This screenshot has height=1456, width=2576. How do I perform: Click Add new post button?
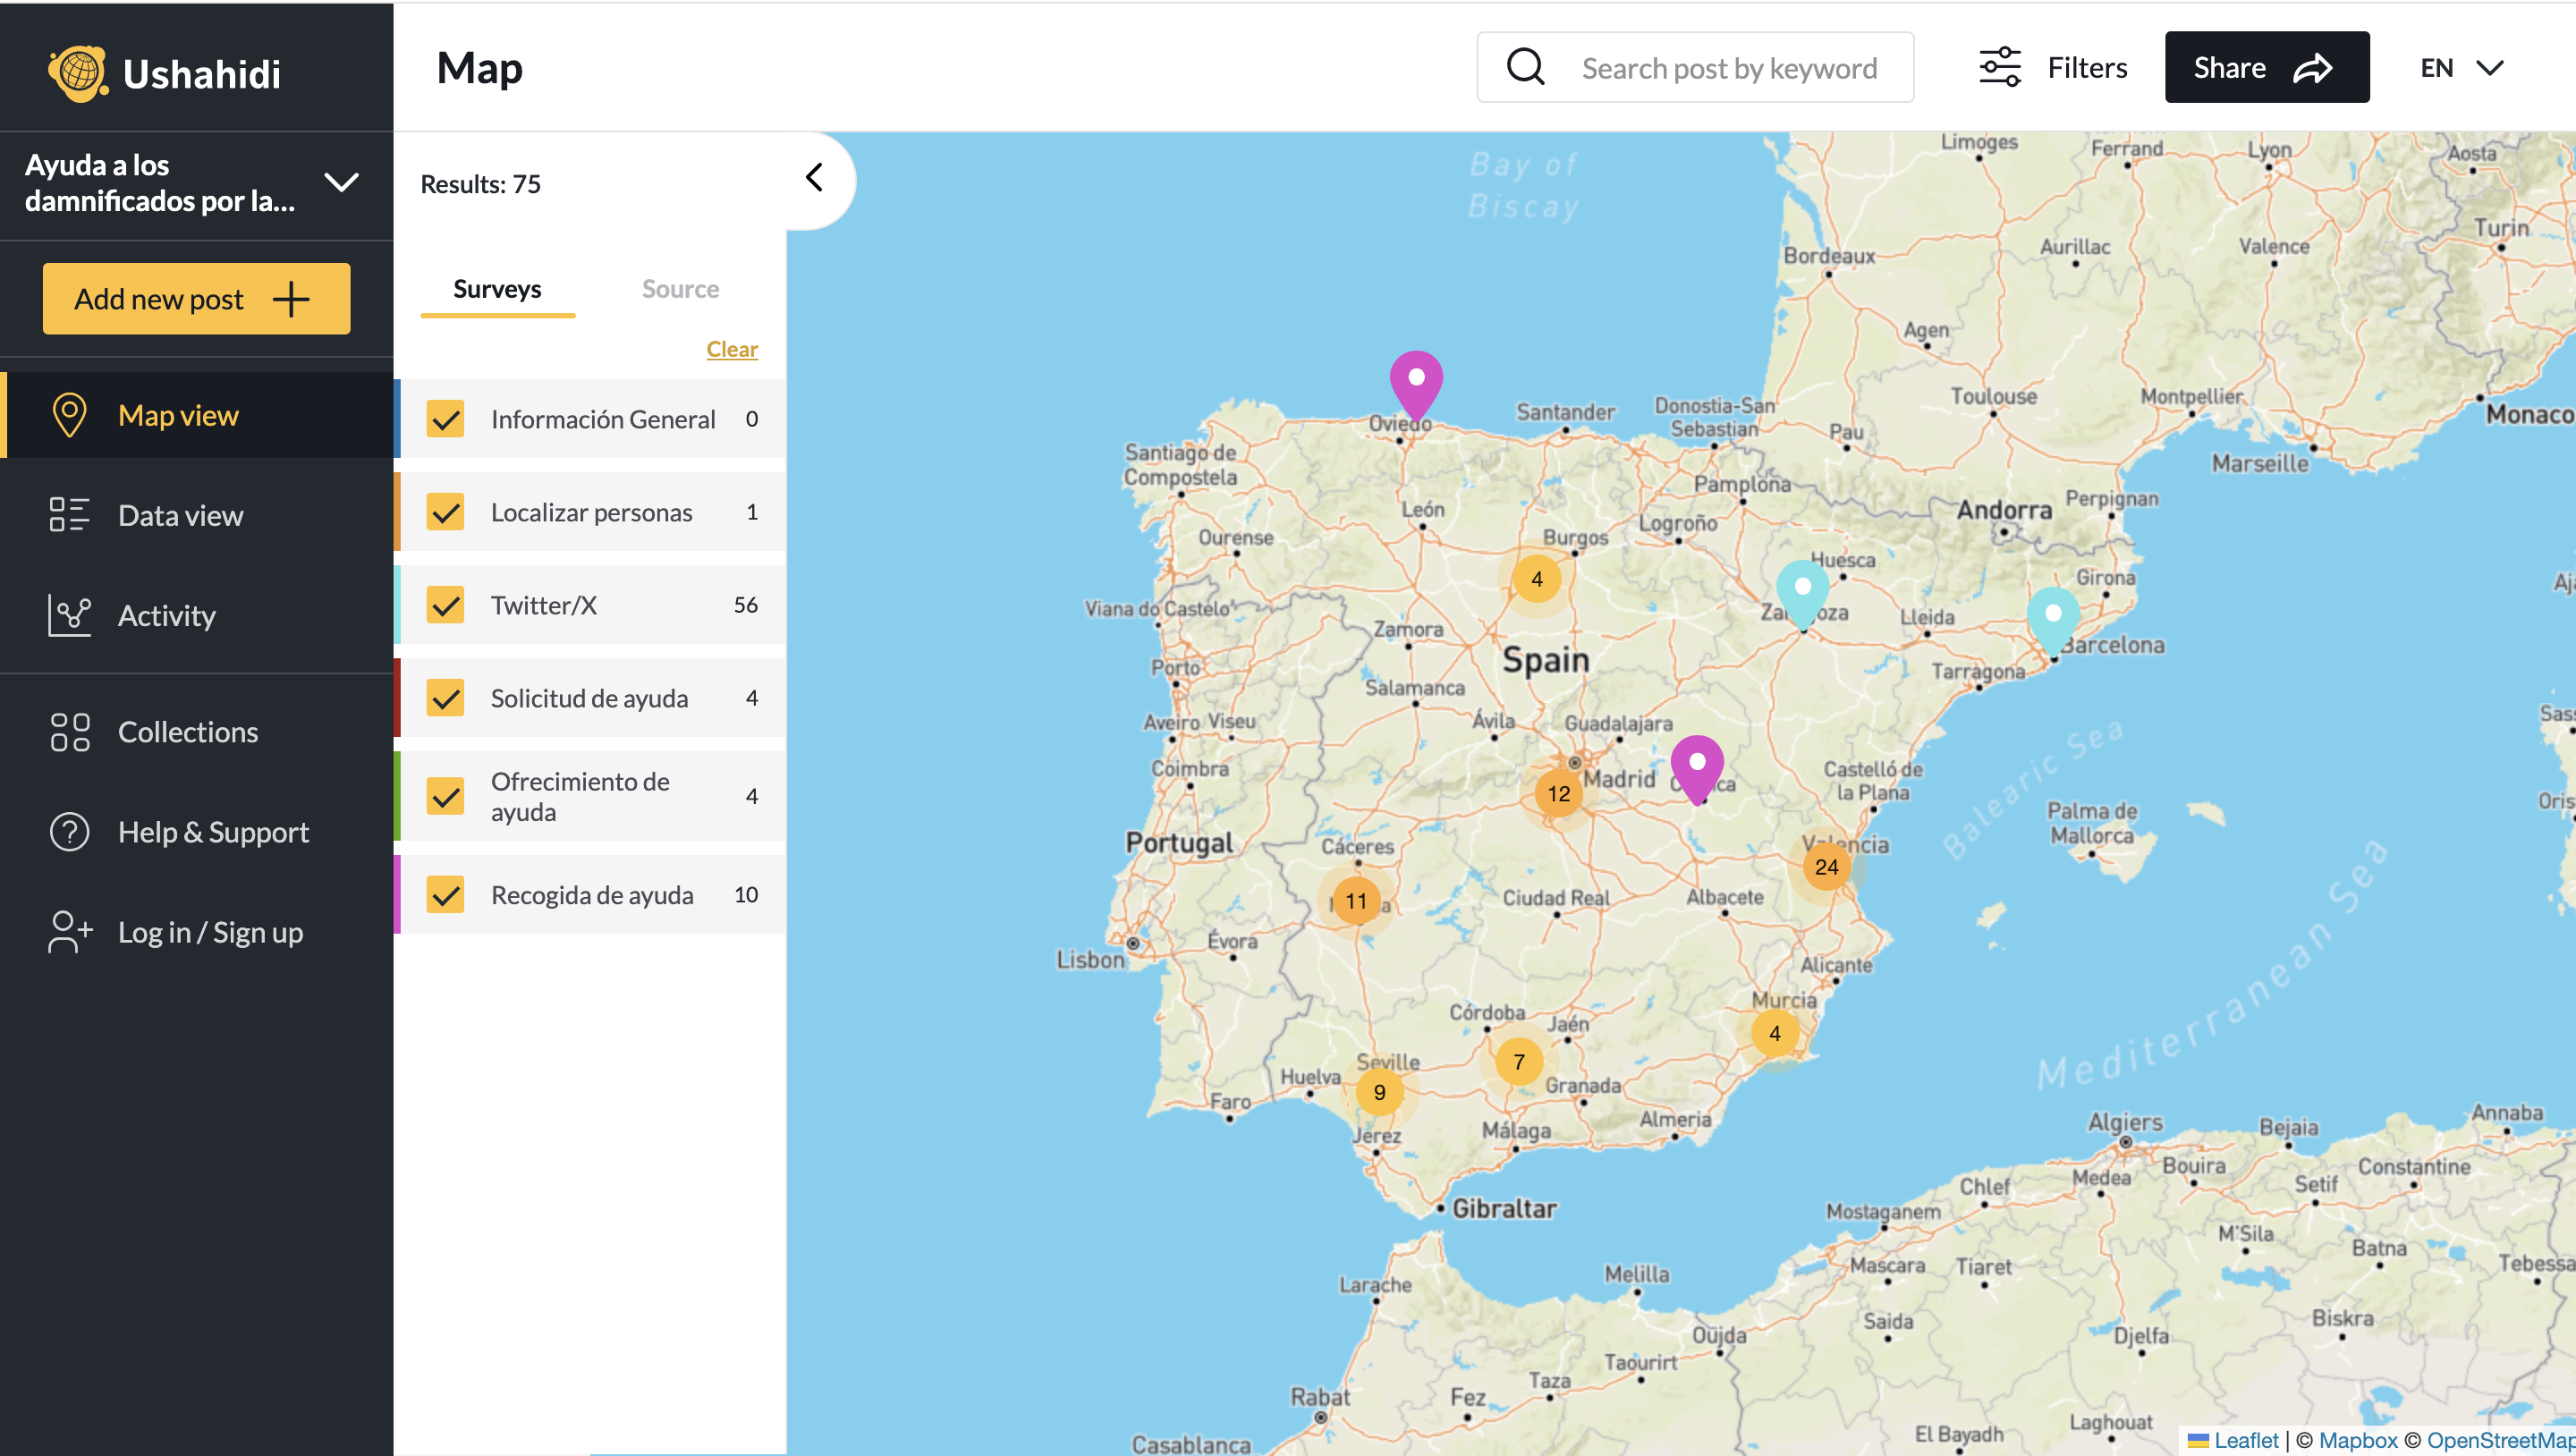196,299
